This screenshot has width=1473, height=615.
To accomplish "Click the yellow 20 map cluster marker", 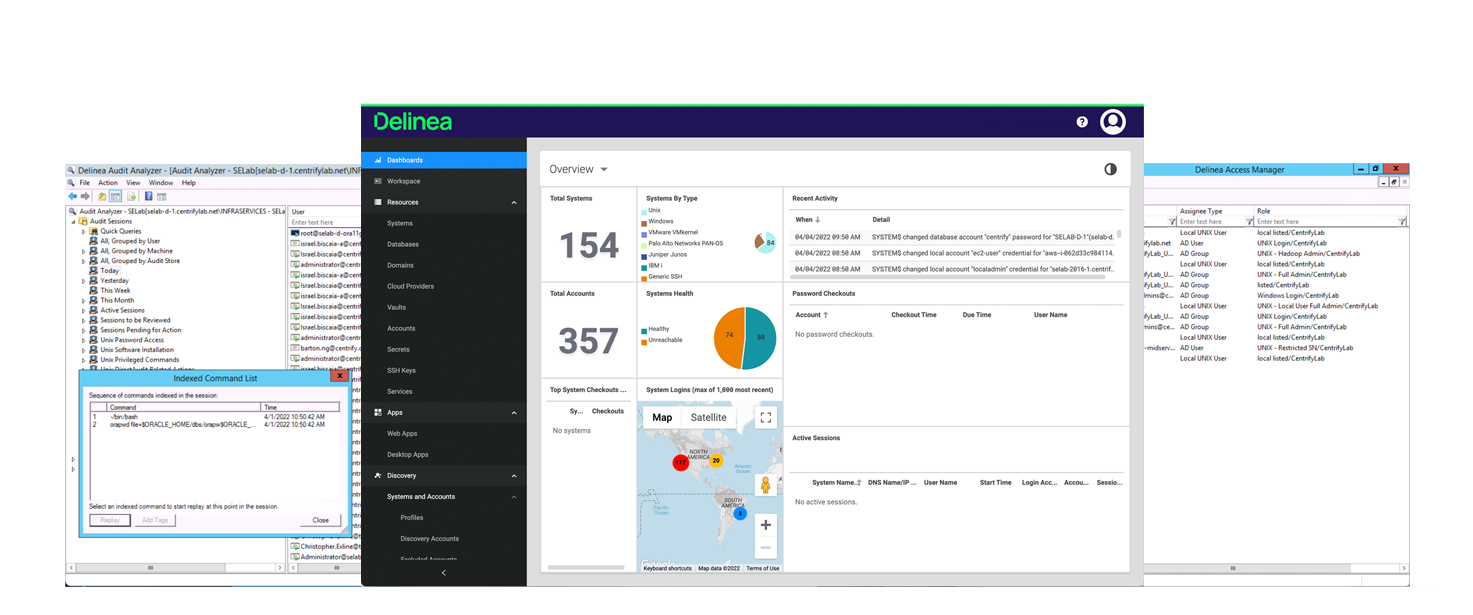I will click(x=716, y=461).
